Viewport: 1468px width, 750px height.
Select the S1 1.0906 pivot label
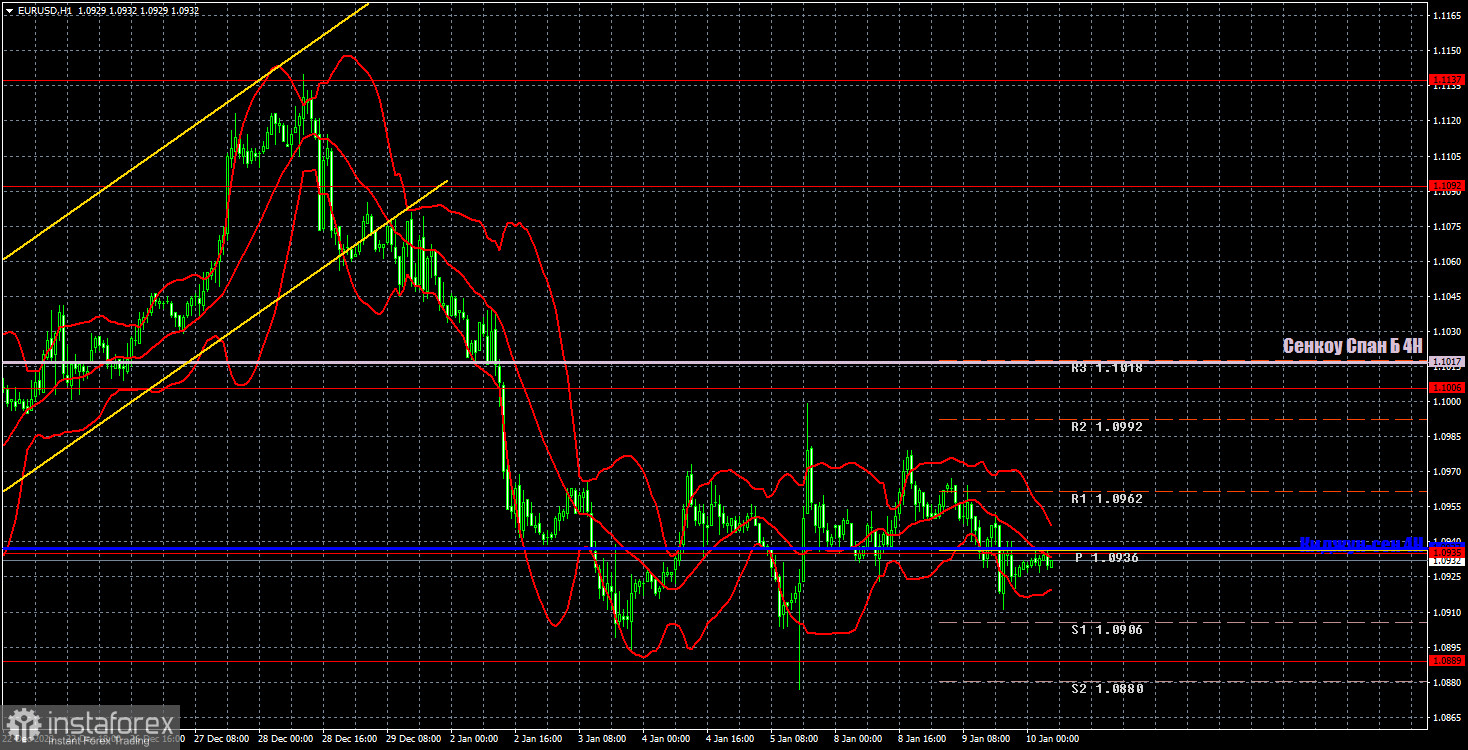pos(1106,630)
